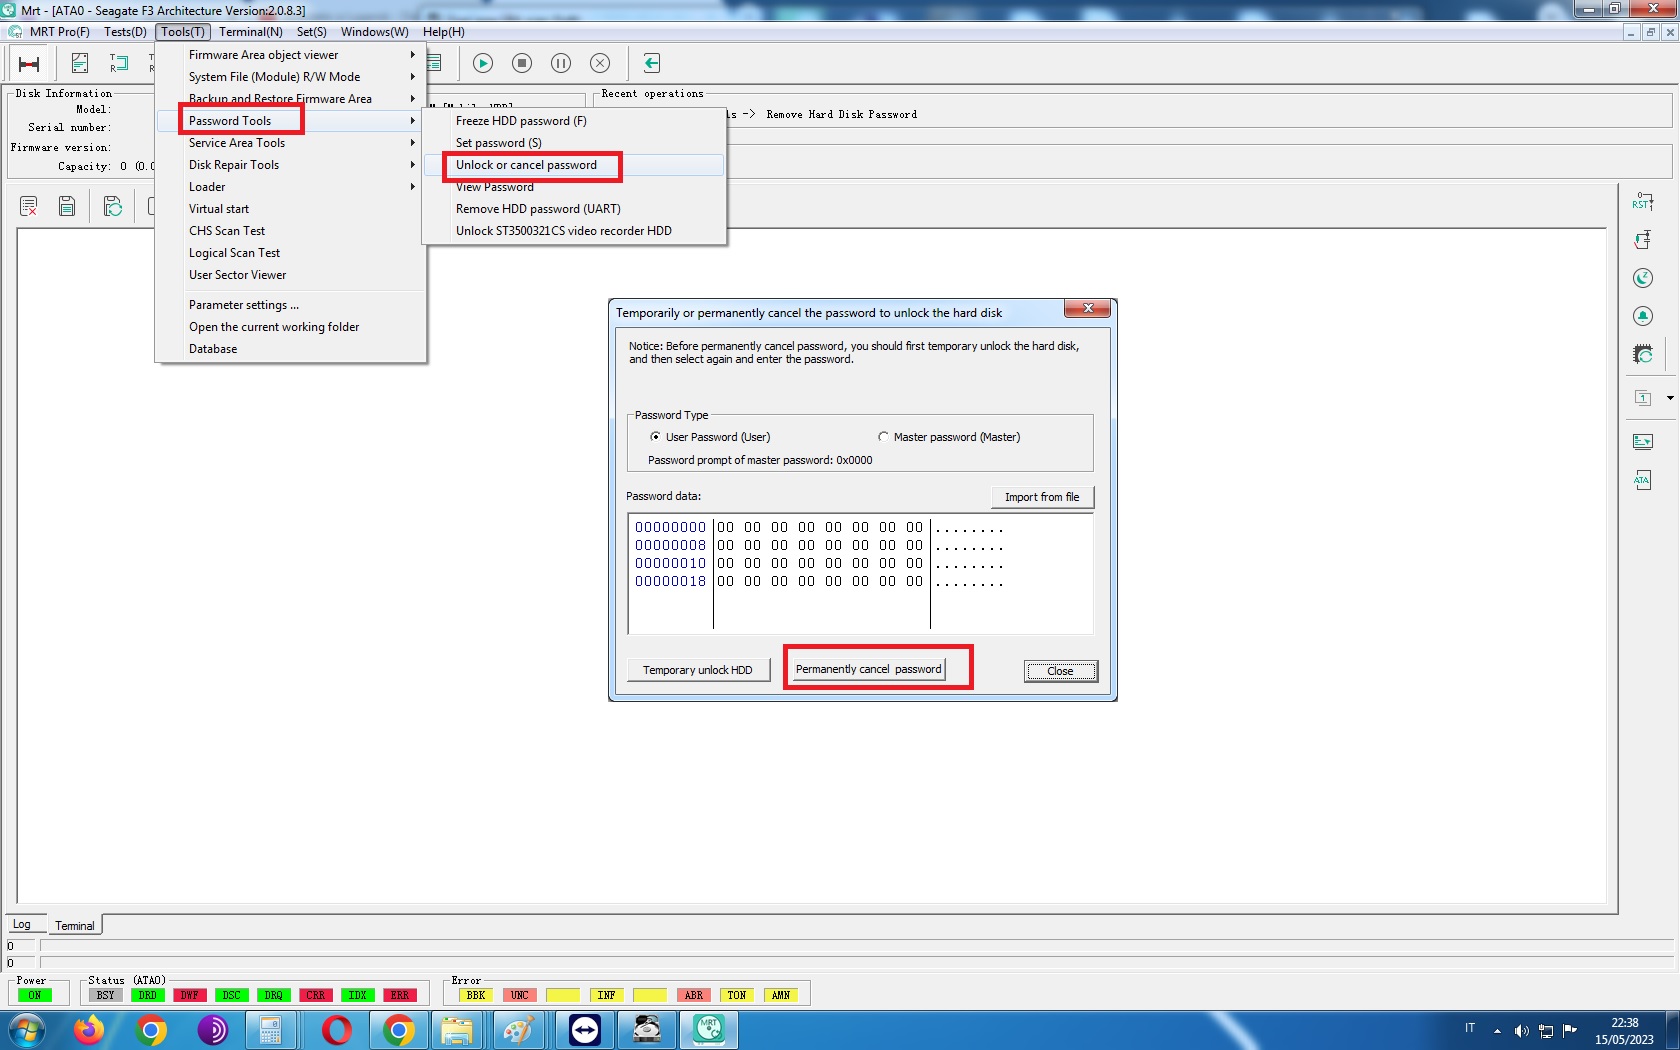
Task: Select the User Password (User) radio button
Action: pos(655,437)
